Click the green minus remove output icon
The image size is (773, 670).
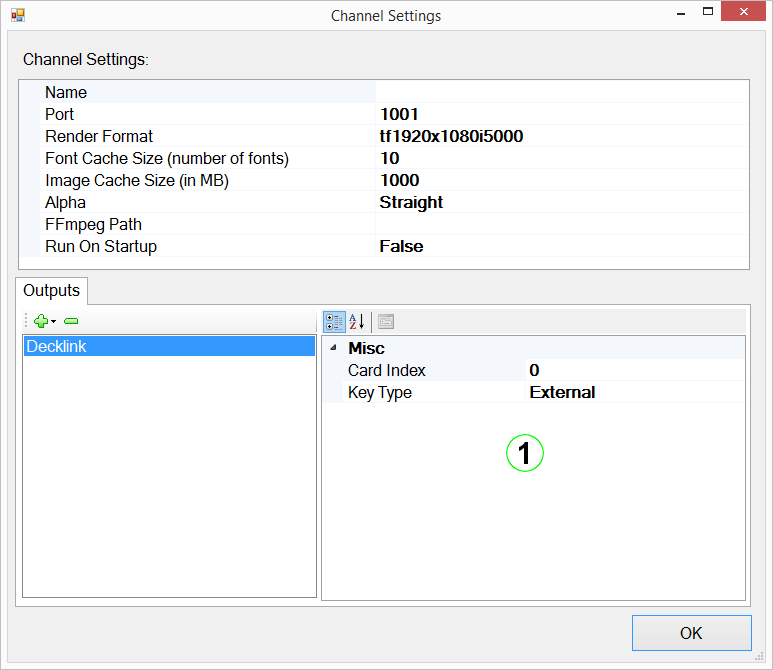(x=71, y=322)
